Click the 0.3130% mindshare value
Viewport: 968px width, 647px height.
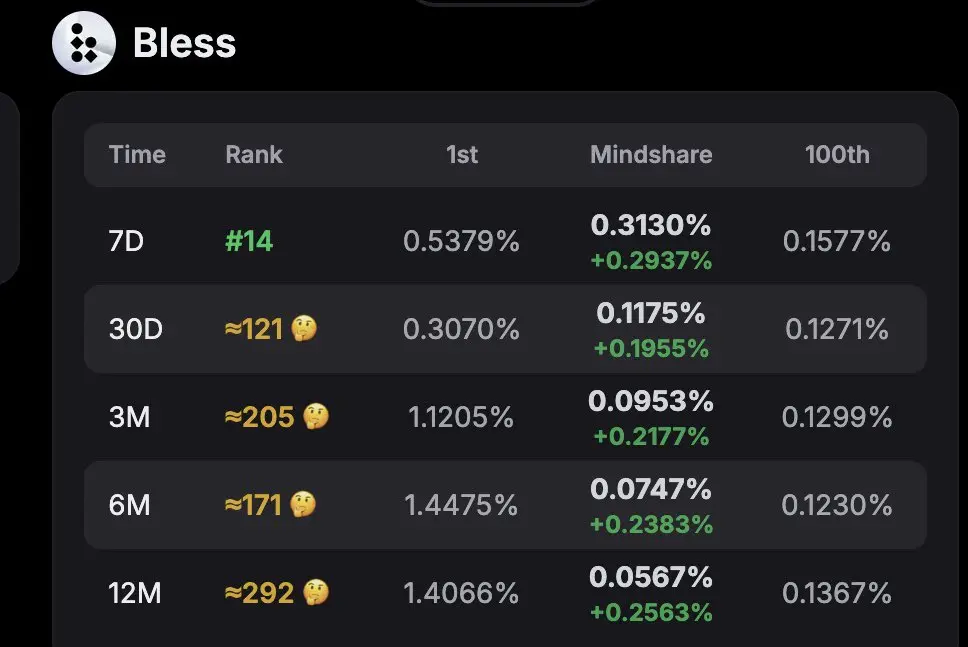651,225
